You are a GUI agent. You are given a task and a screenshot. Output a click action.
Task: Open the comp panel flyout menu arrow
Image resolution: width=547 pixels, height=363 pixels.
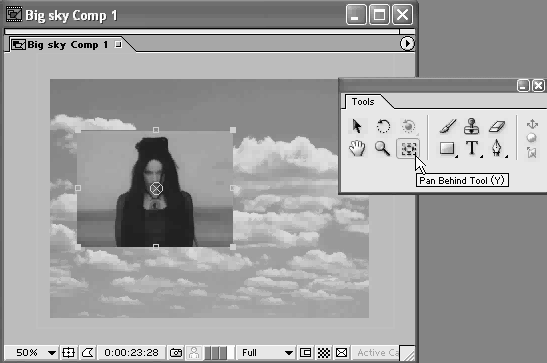407,44
